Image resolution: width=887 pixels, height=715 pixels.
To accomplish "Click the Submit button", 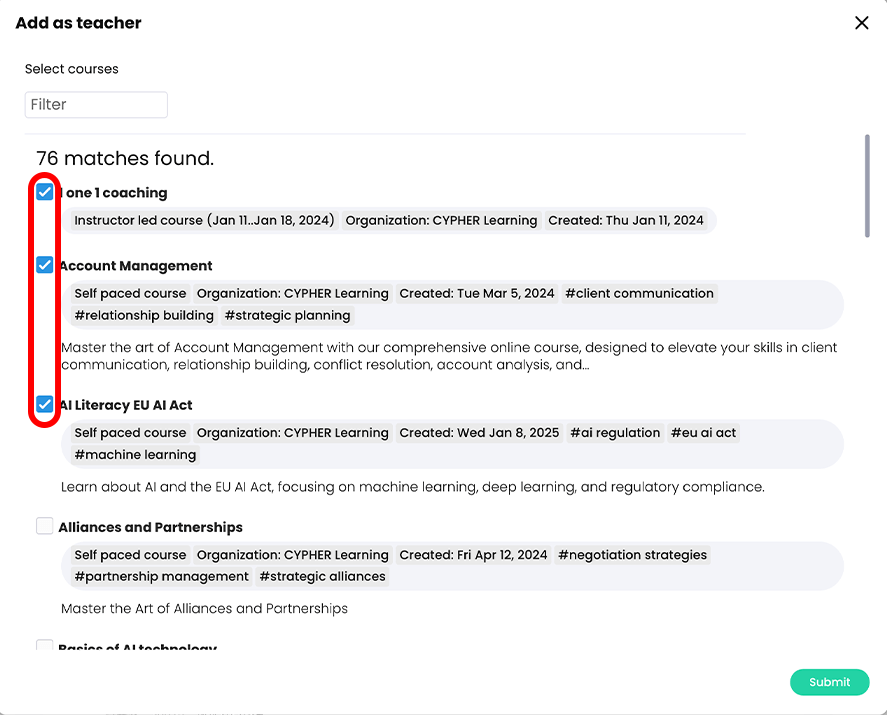I will [x=829, y=682].
